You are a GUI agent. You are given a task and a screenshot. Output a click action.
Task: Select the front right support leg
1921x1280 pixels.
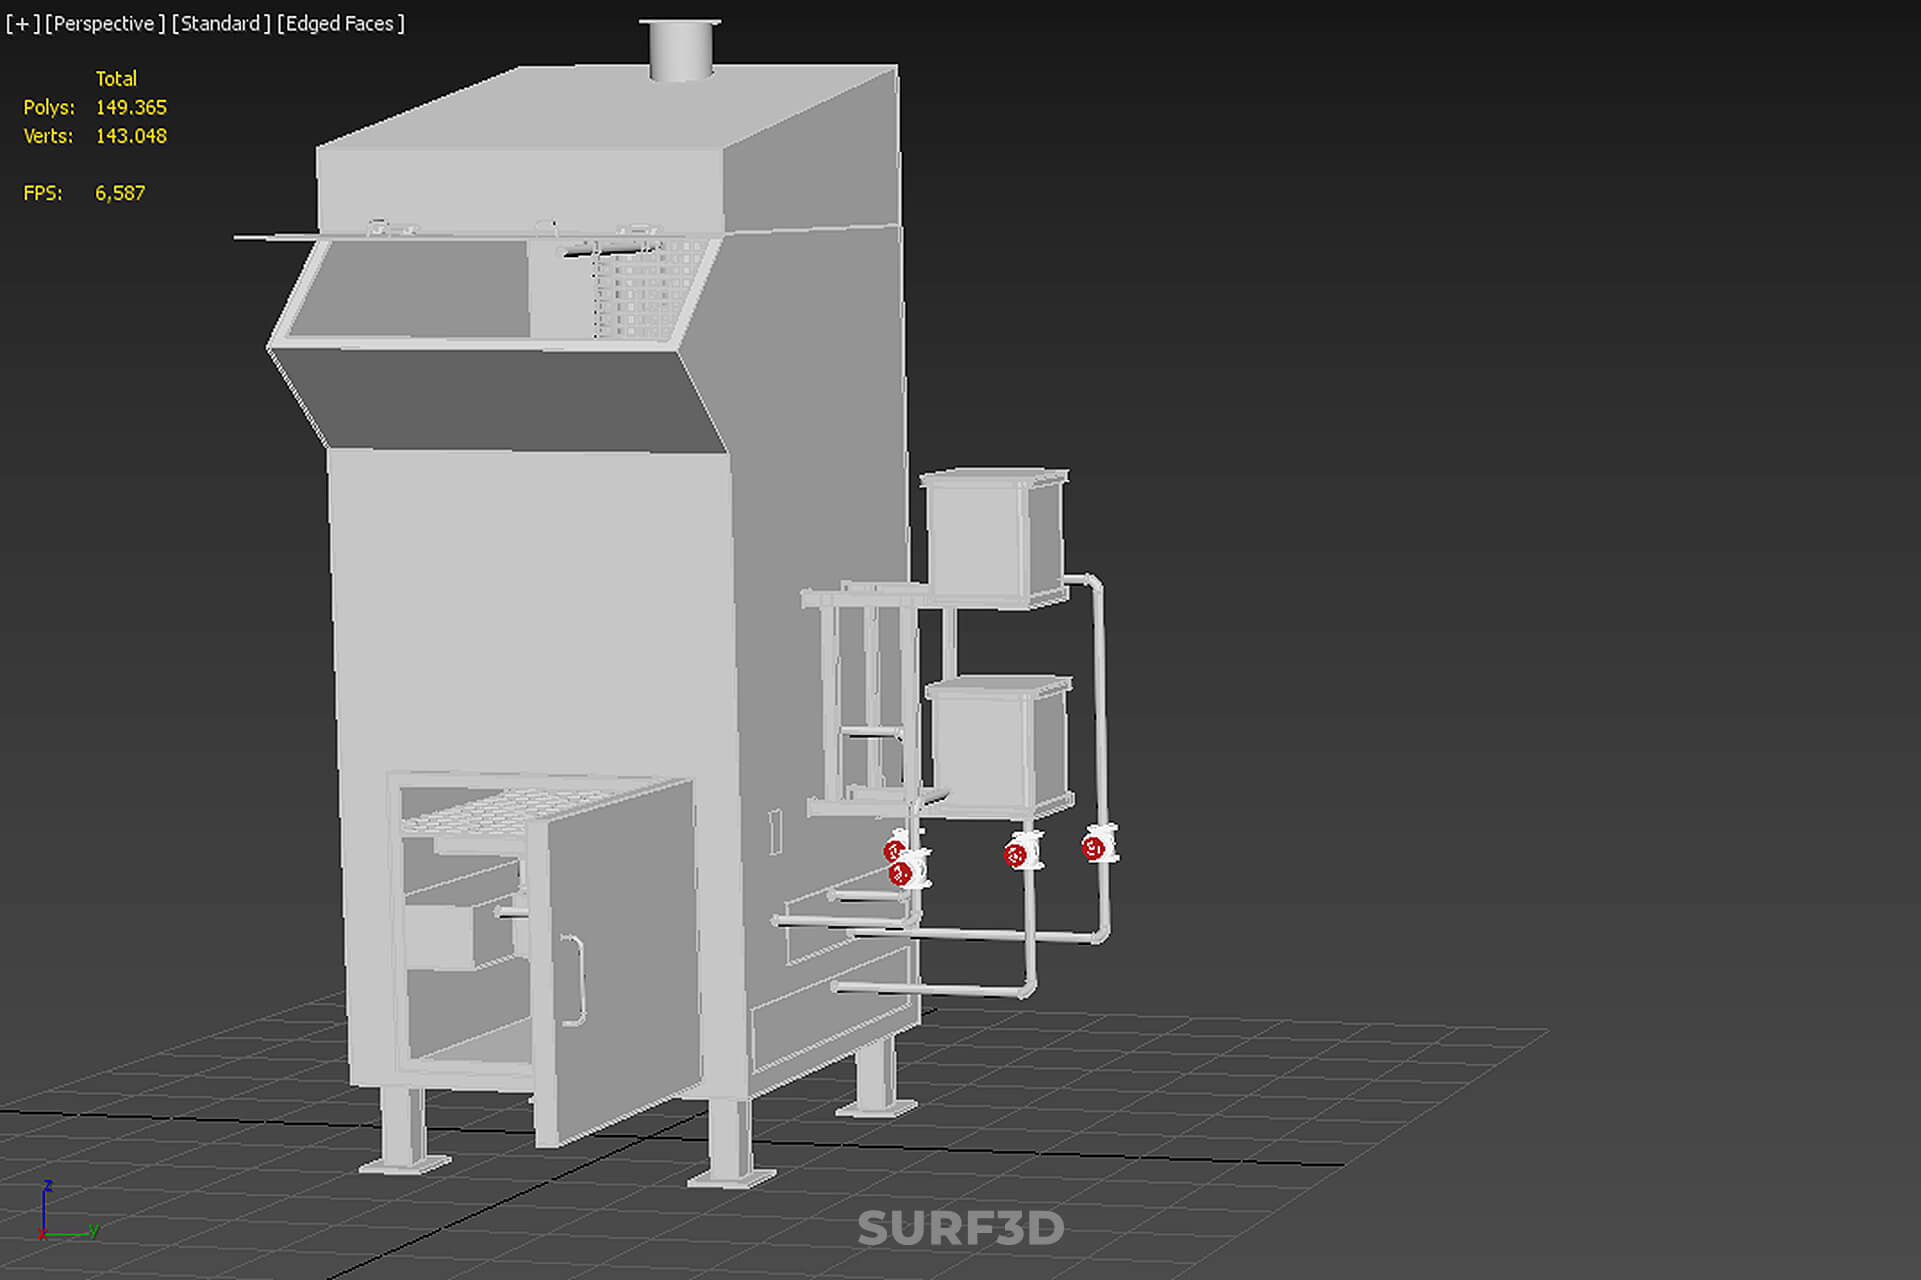pos(731,1142)
